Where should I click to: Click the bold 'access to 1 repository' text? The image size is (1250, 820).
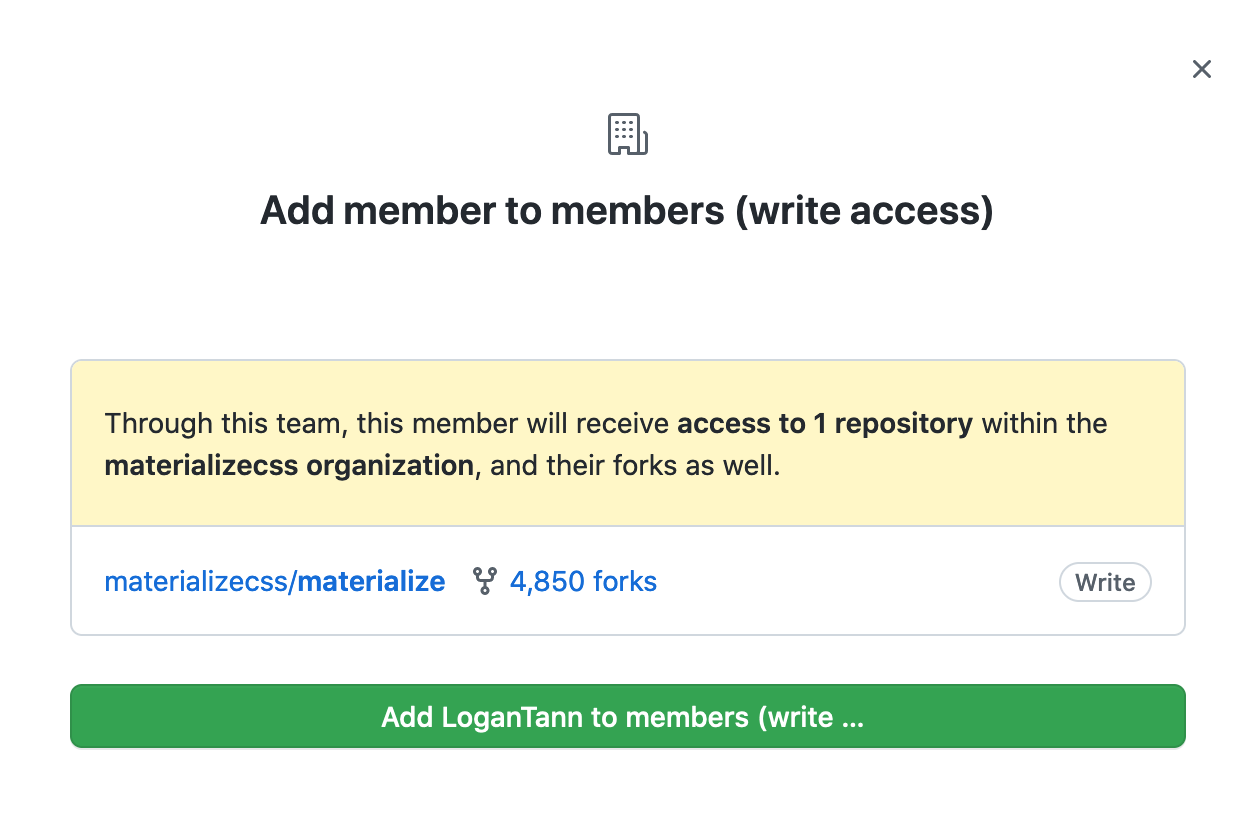tap(825, 423)
